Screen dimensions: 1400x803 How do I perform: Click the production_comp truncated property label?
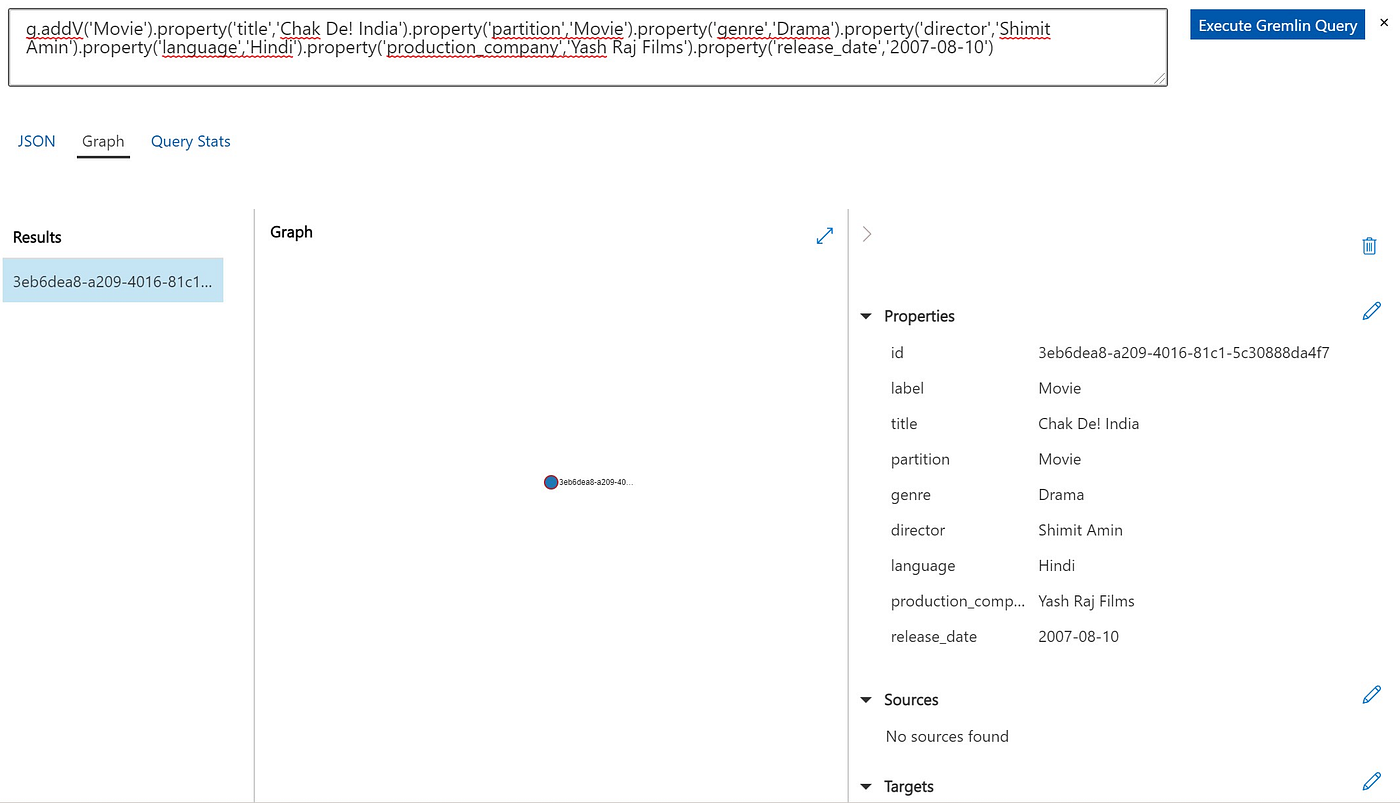[957, 600]
